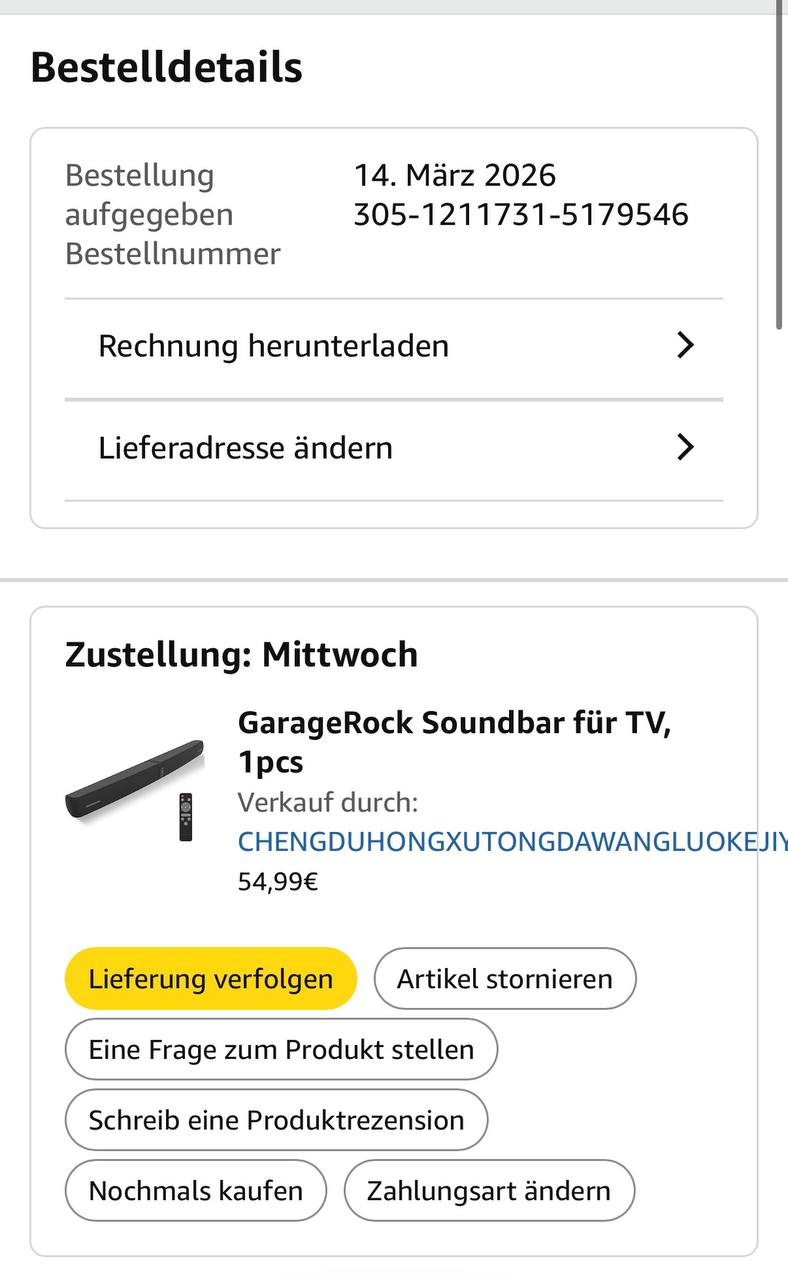The width and height of the screenshot is (788, 1280).
Task: Tap the order number 305-1211731-5179546
Action: 520,214
